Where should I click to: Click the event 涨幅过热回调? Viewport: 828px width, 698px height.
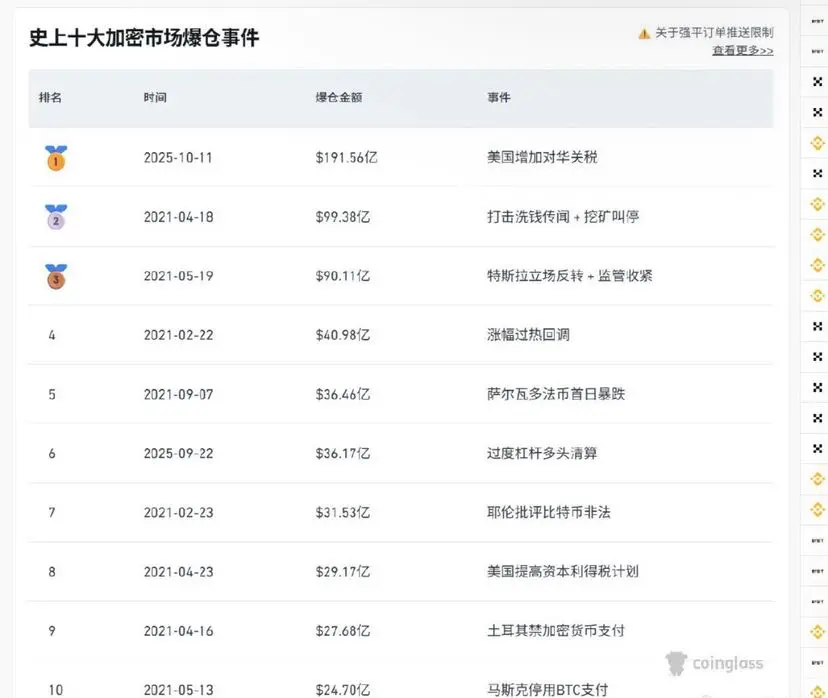[x=529, y=335]
